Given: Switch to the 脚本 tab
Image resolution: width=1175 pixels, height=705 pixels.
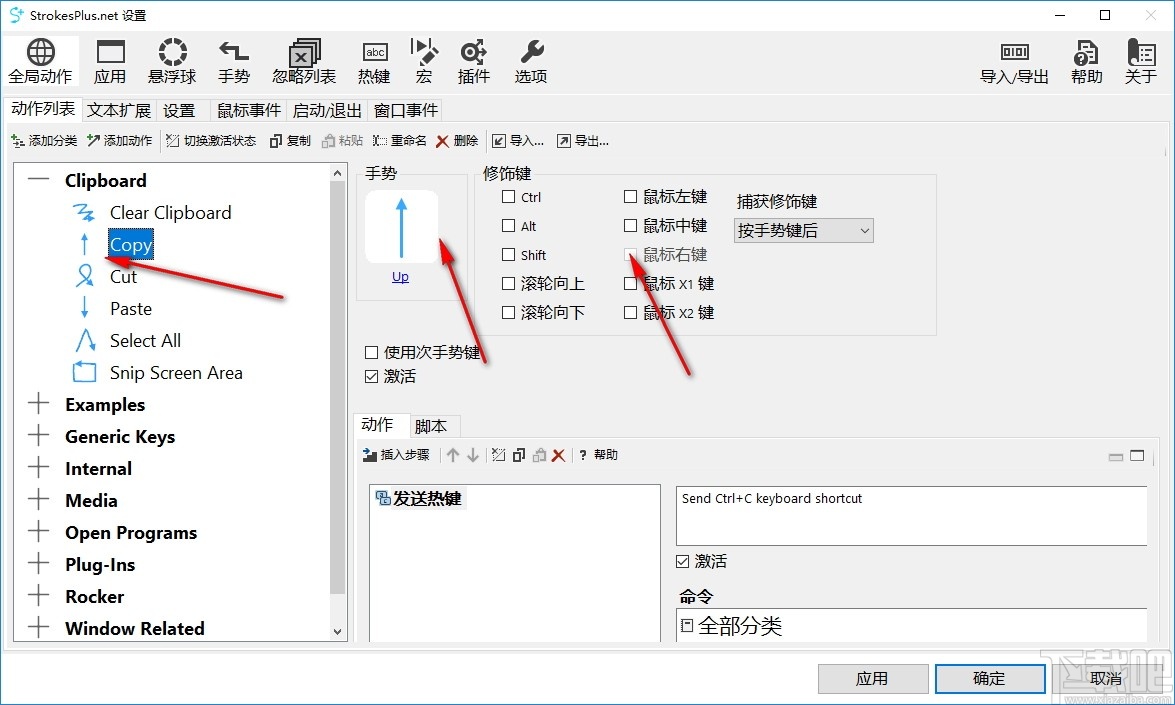Looking at the screenshot, I should pyautogui.click(x=433, y=425).
